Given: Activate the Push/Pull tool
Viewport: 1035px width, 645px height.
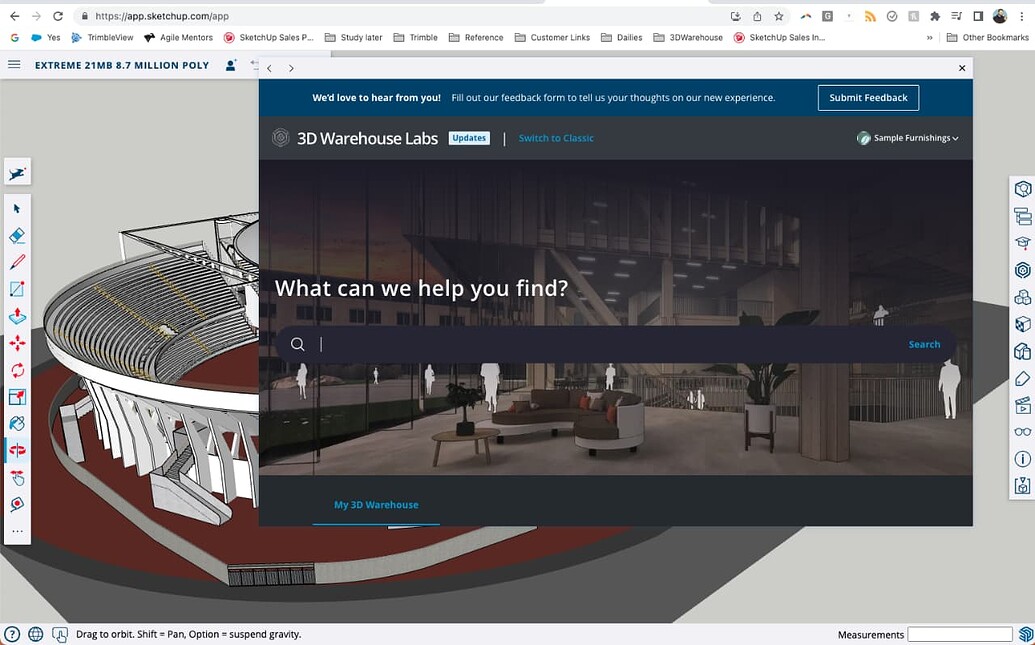Looking at the screenshot, I should (17, 315).
